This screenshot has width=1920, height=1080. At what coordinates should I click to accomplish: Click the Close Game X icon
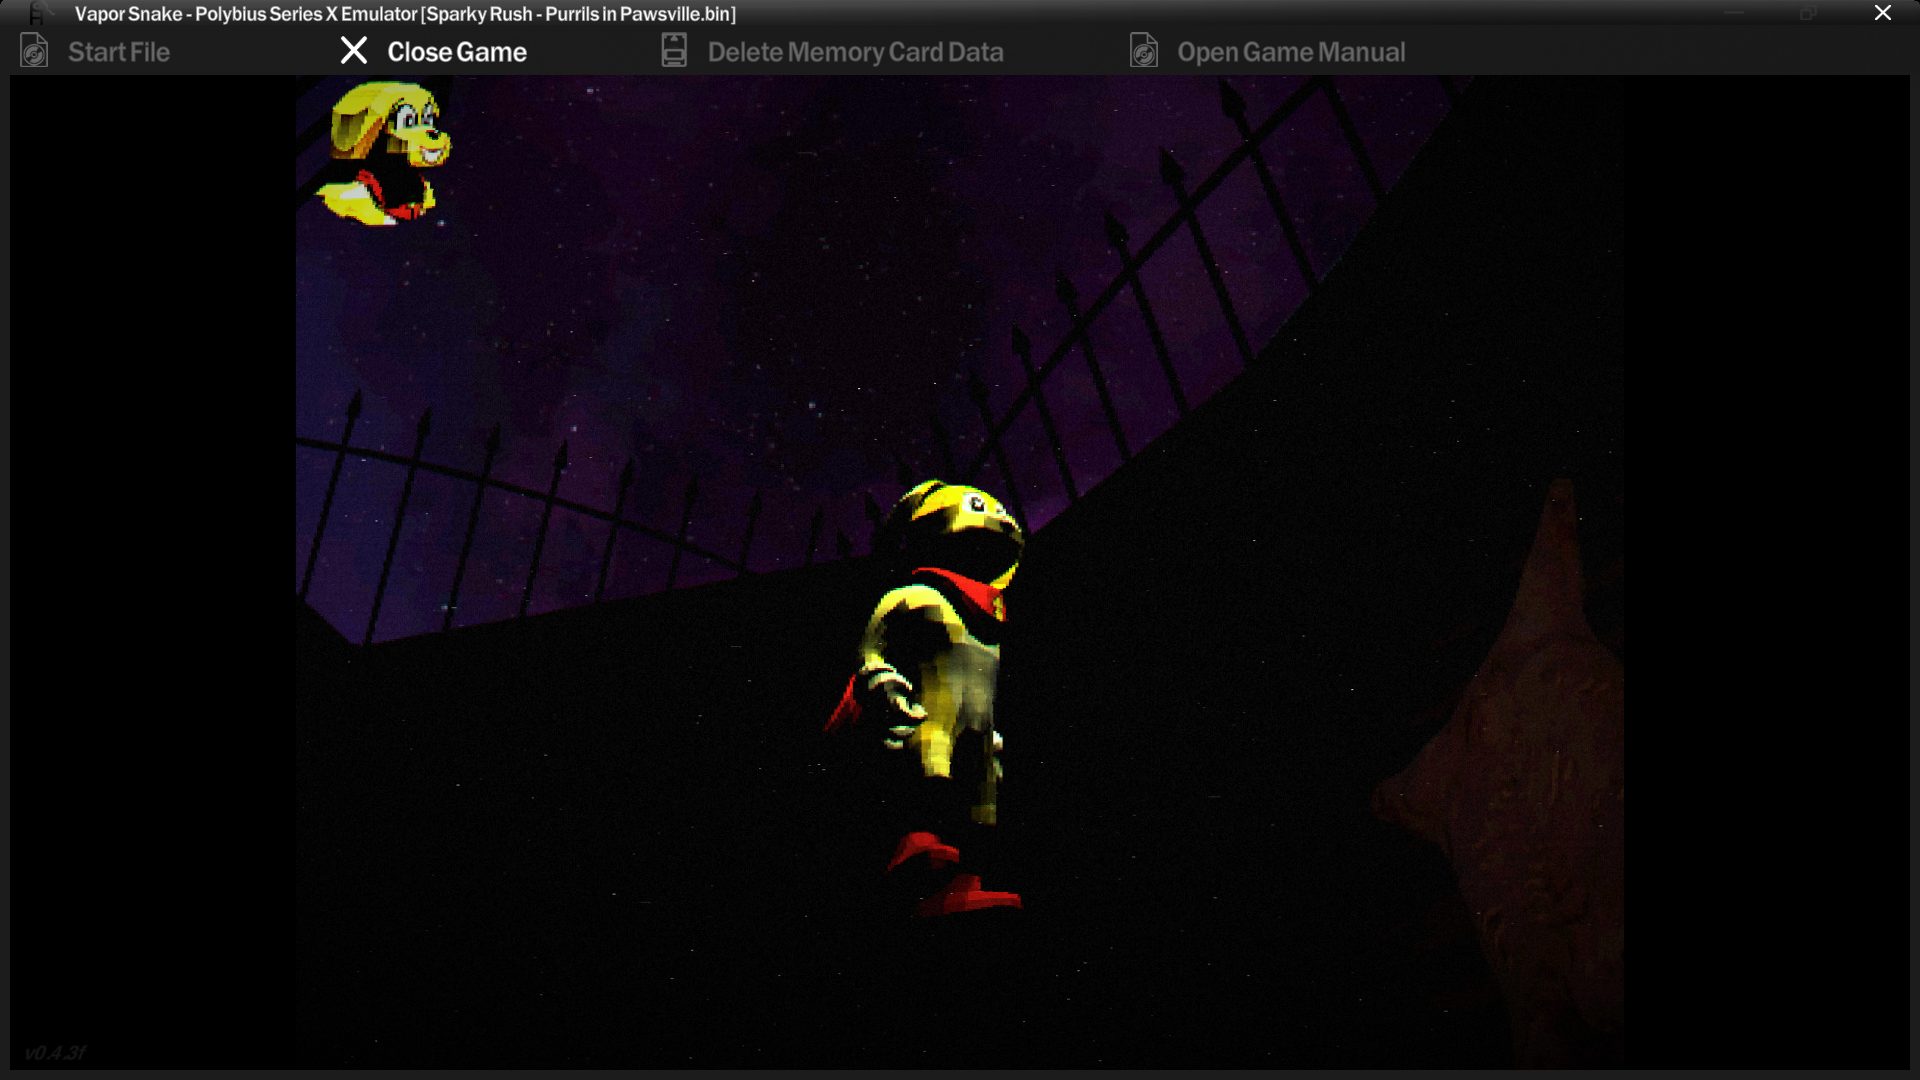click(354, 51)
